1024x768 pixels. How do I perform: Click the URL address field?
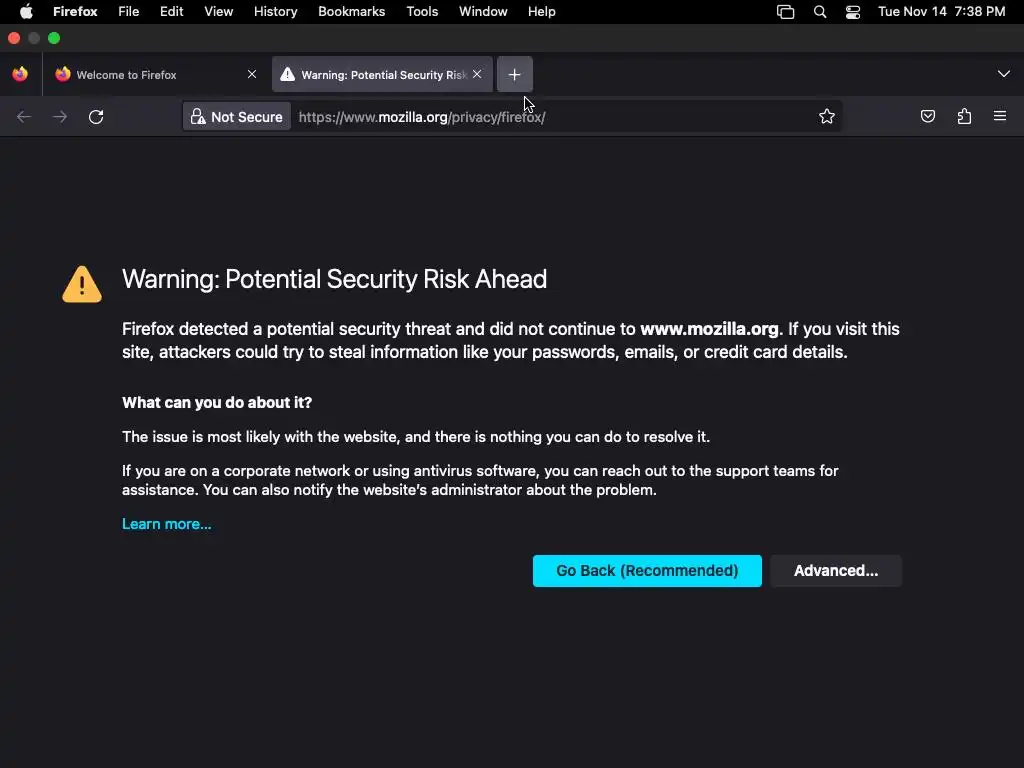(550, 117)
